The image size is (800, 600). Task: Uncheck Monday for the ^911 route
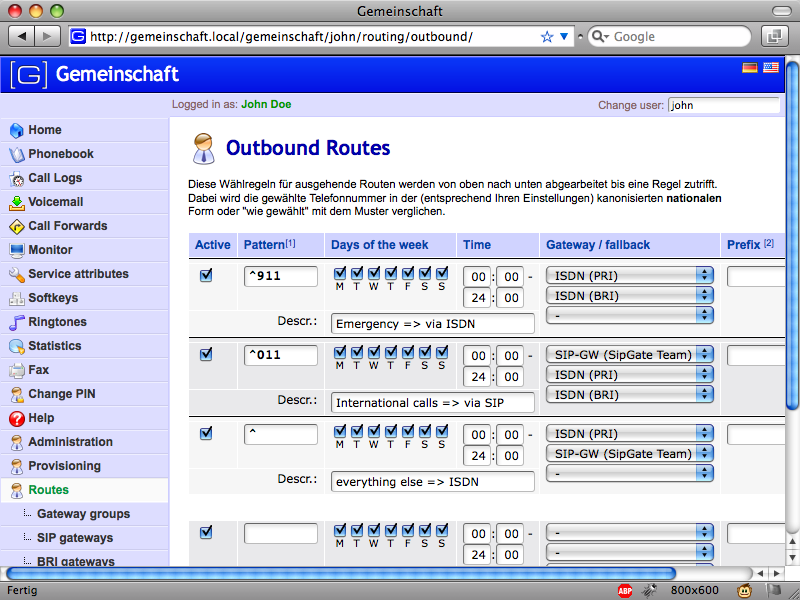340,273
